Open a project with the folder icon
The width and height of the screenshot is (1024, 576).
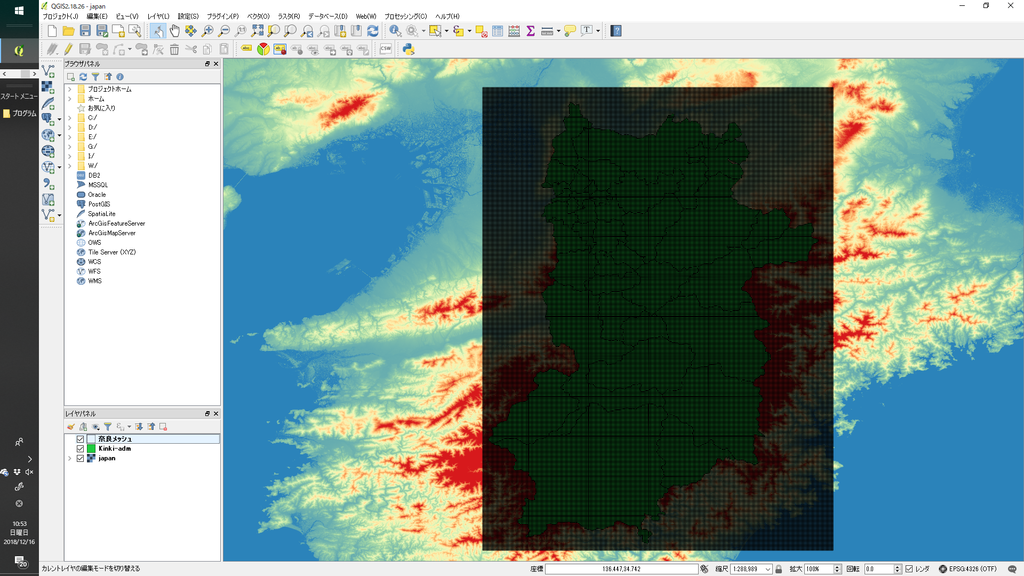point(69,31)
